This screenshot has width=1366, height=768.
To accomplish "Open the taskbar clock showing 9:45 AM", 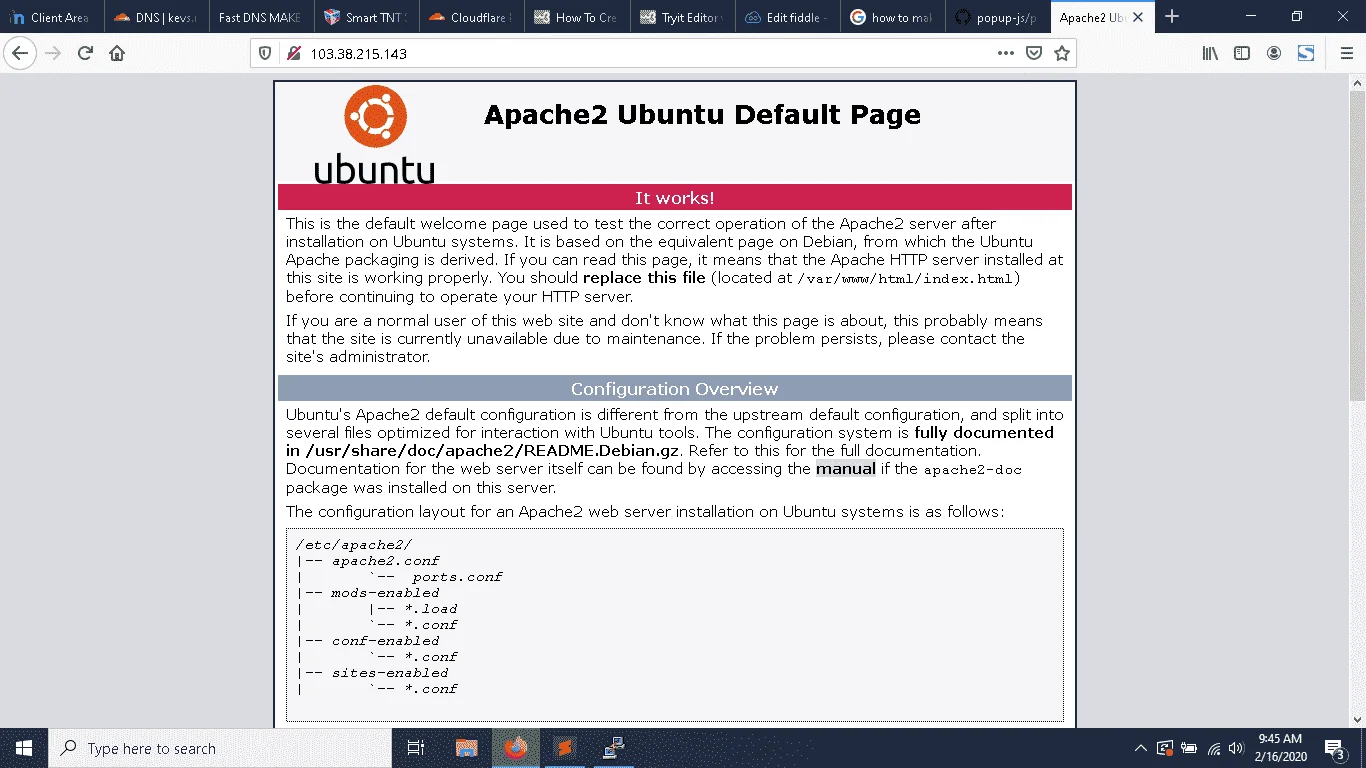I will click(x=1279, y=748).
